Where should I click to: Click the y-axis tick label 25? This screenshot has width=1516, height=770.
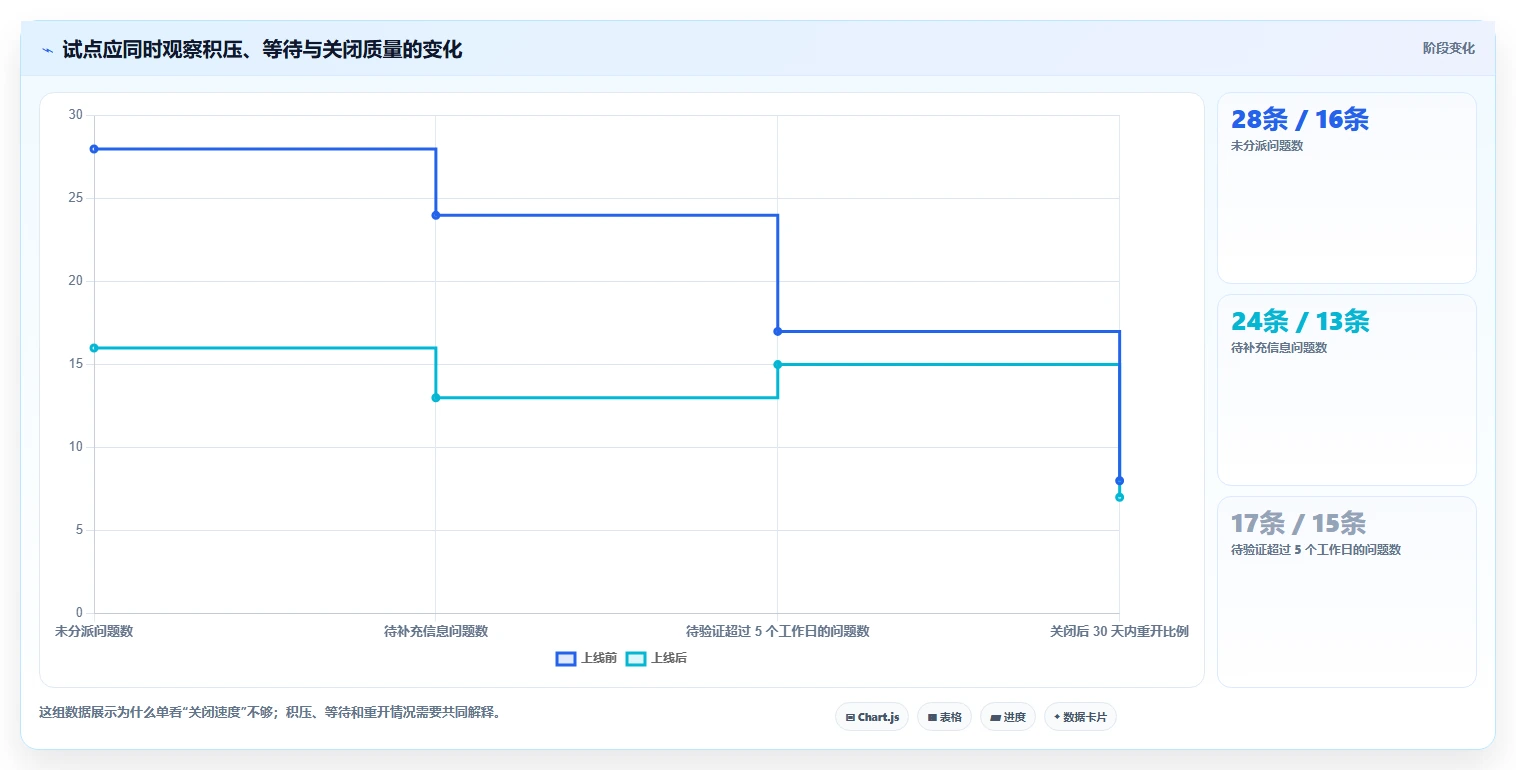(x=76, y=198)
